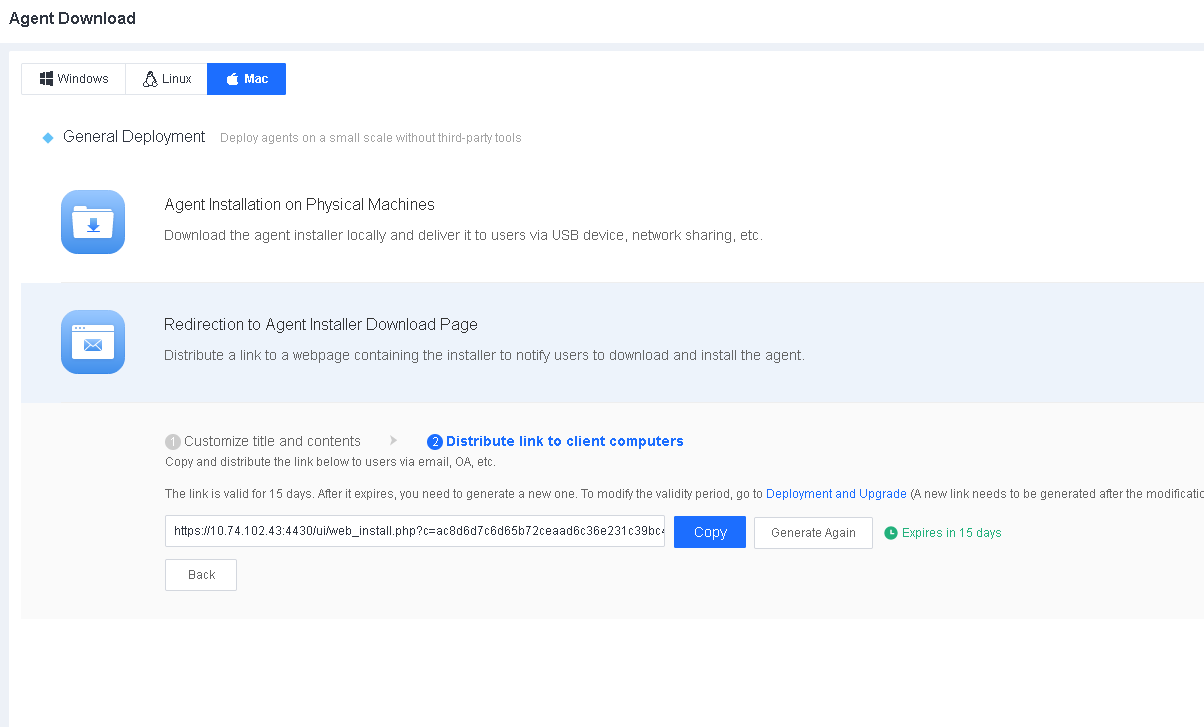Go back with the Back button
The image size is (1204, 727).
[x=201, y=575]
